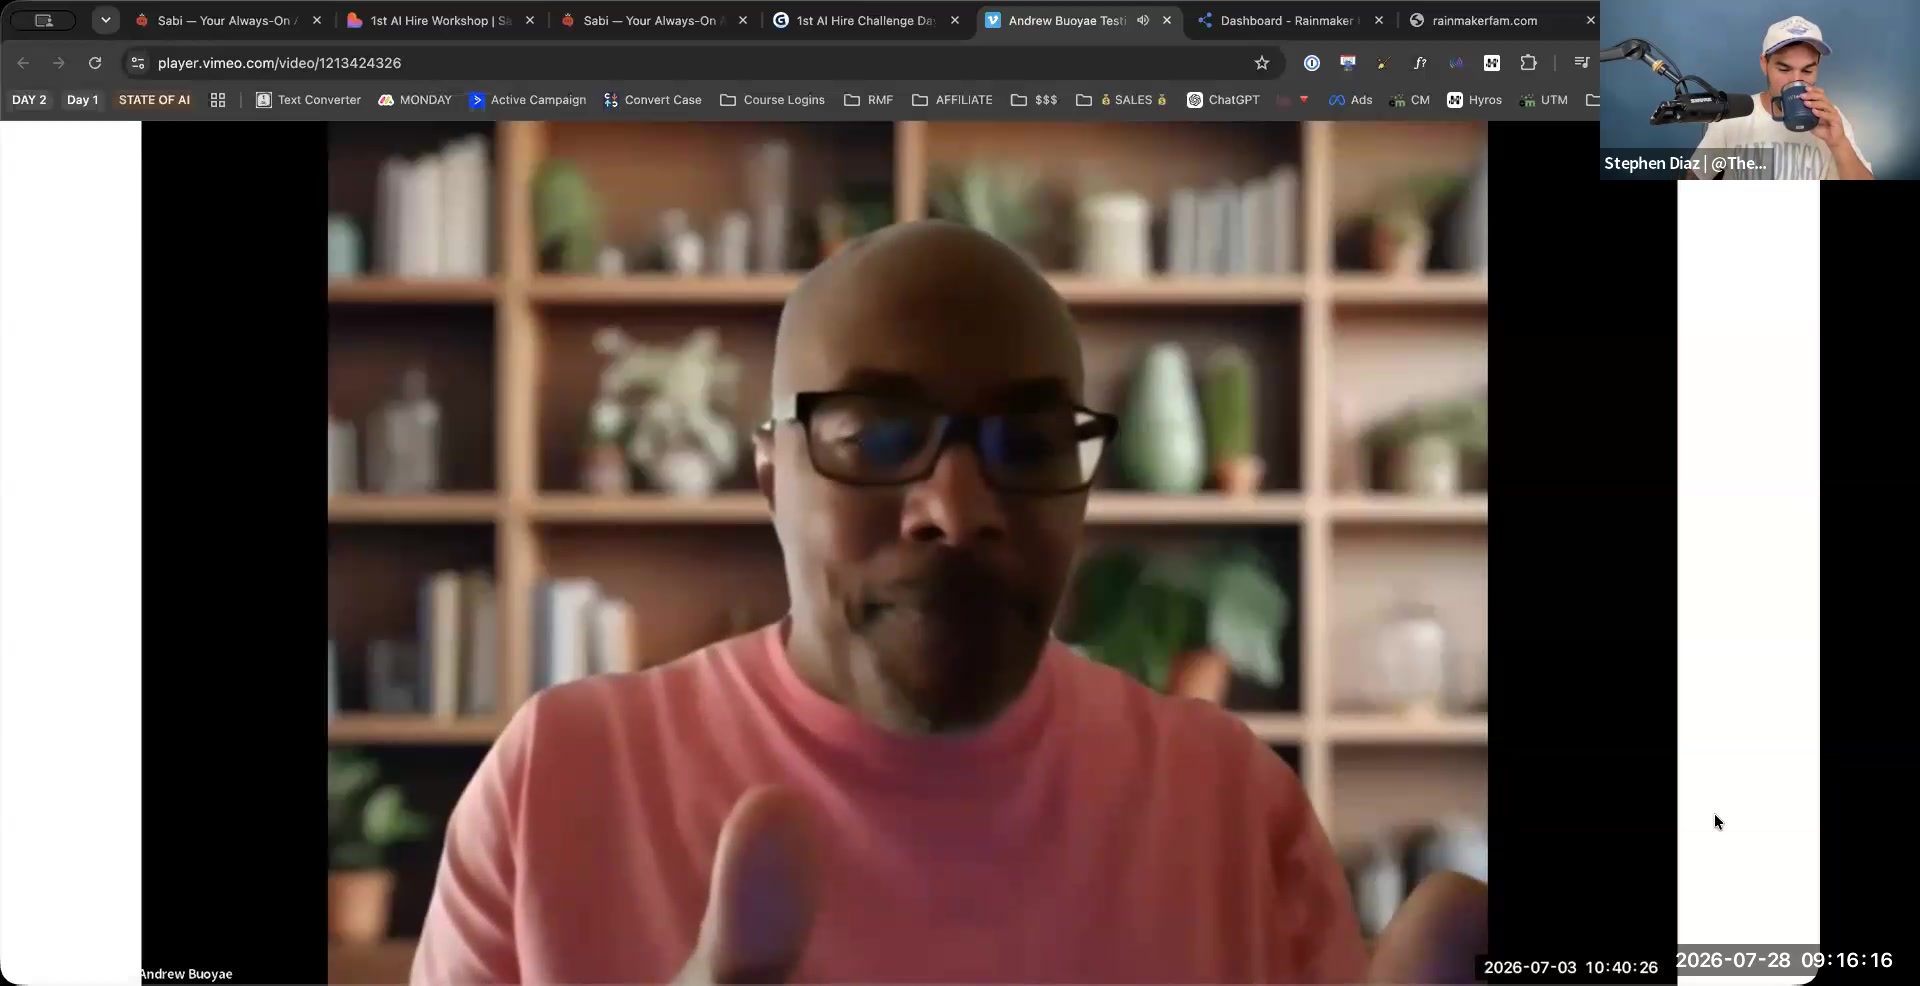Expand the SALES bookmark folder

(x=1122, y=100)
